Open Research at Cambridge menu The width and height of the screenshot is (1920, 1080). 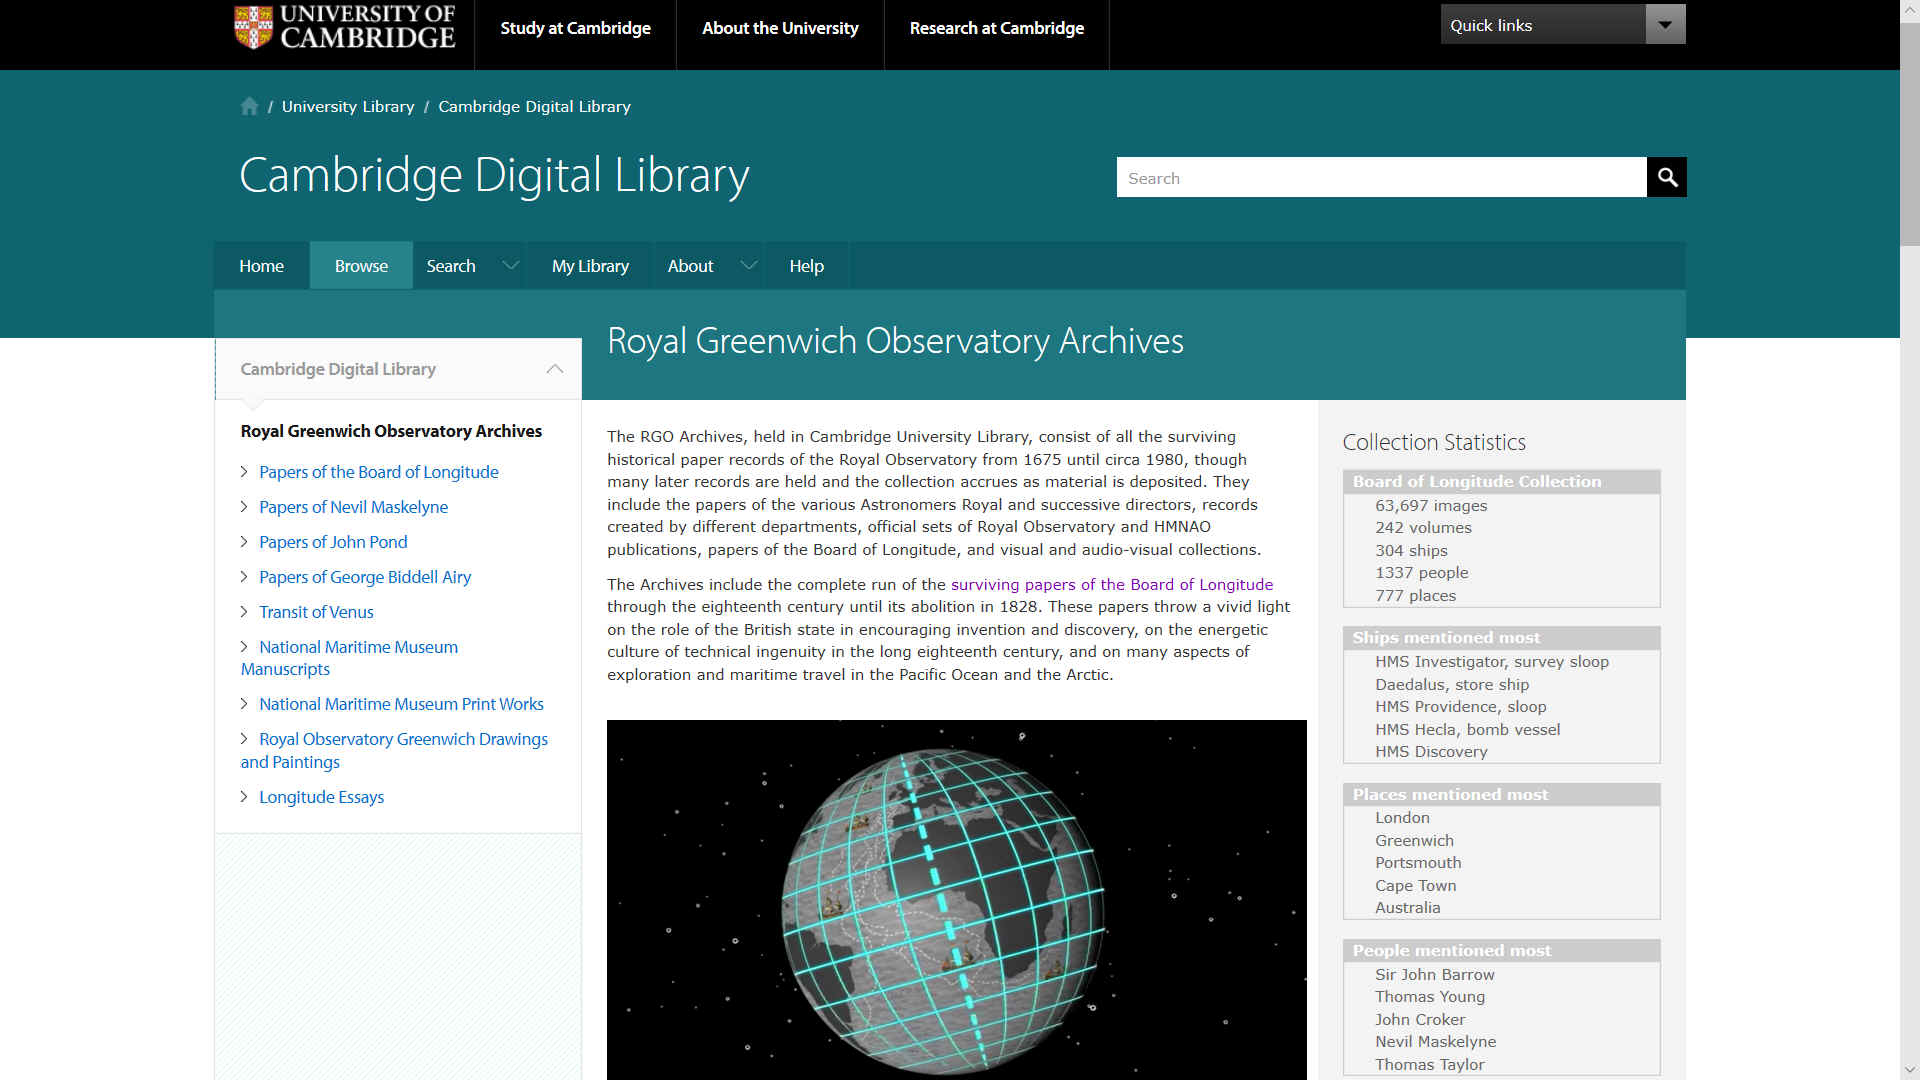(996, 28)
